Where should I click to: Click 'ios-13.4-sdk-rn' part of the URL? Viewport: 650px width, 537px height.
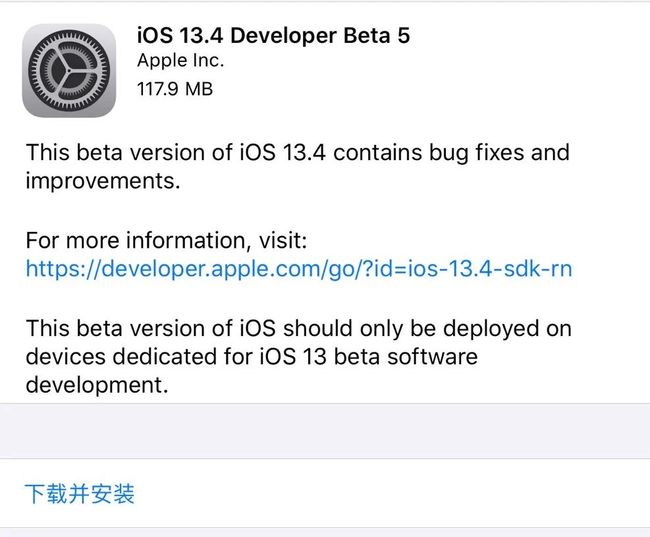[x=490, y=269]
